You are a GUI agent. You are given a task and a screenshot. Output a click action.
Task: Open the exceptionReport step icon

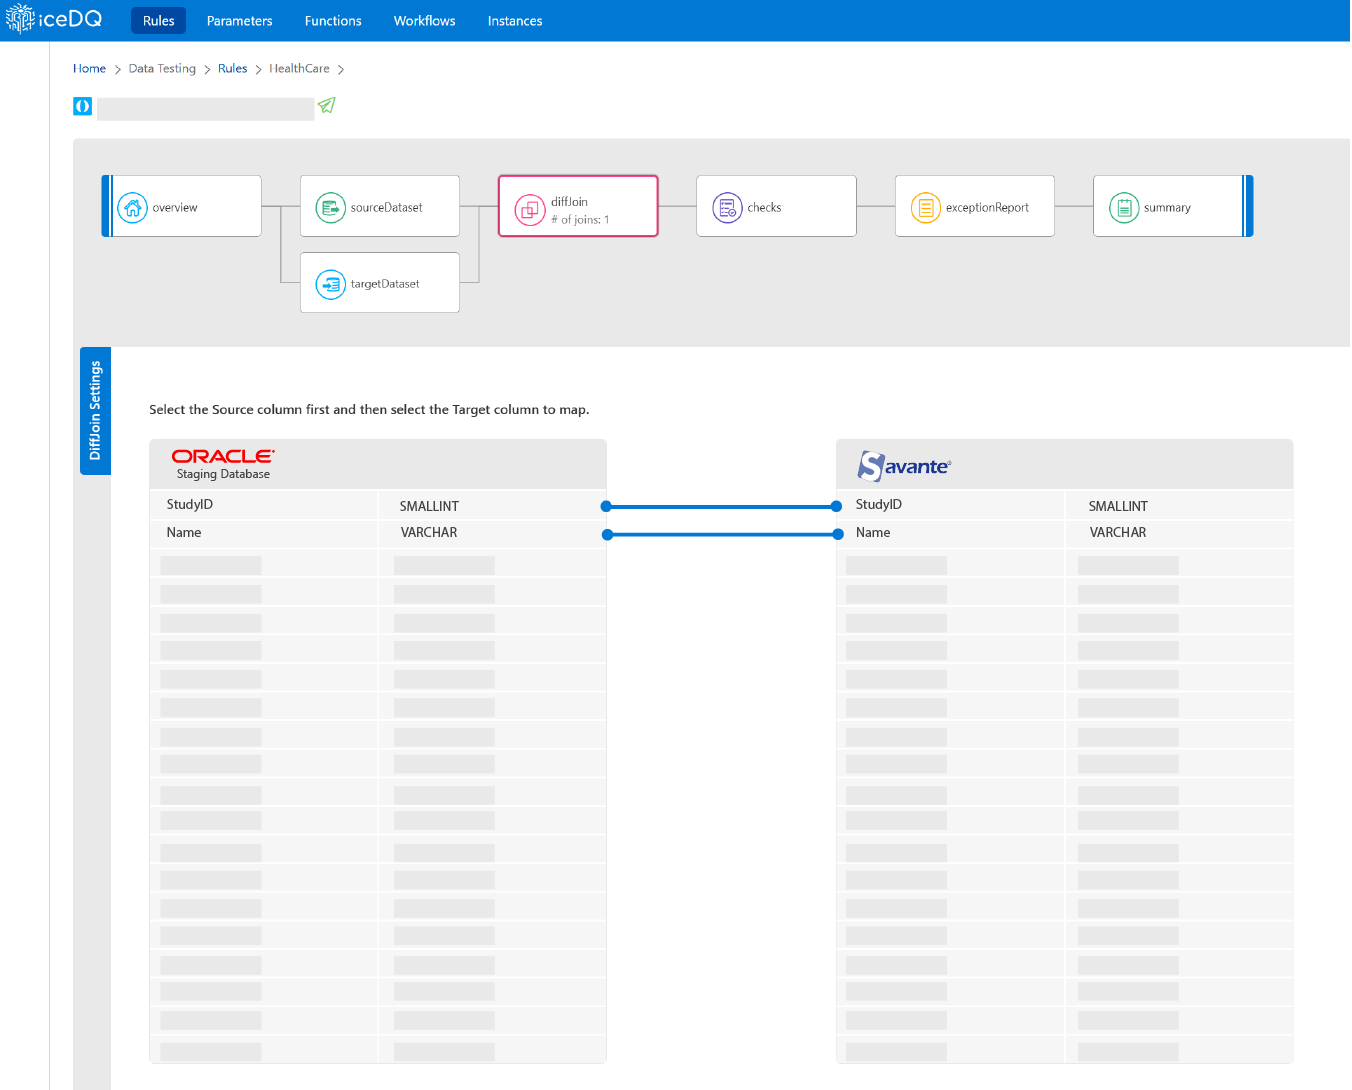click(x=925, y=206)
